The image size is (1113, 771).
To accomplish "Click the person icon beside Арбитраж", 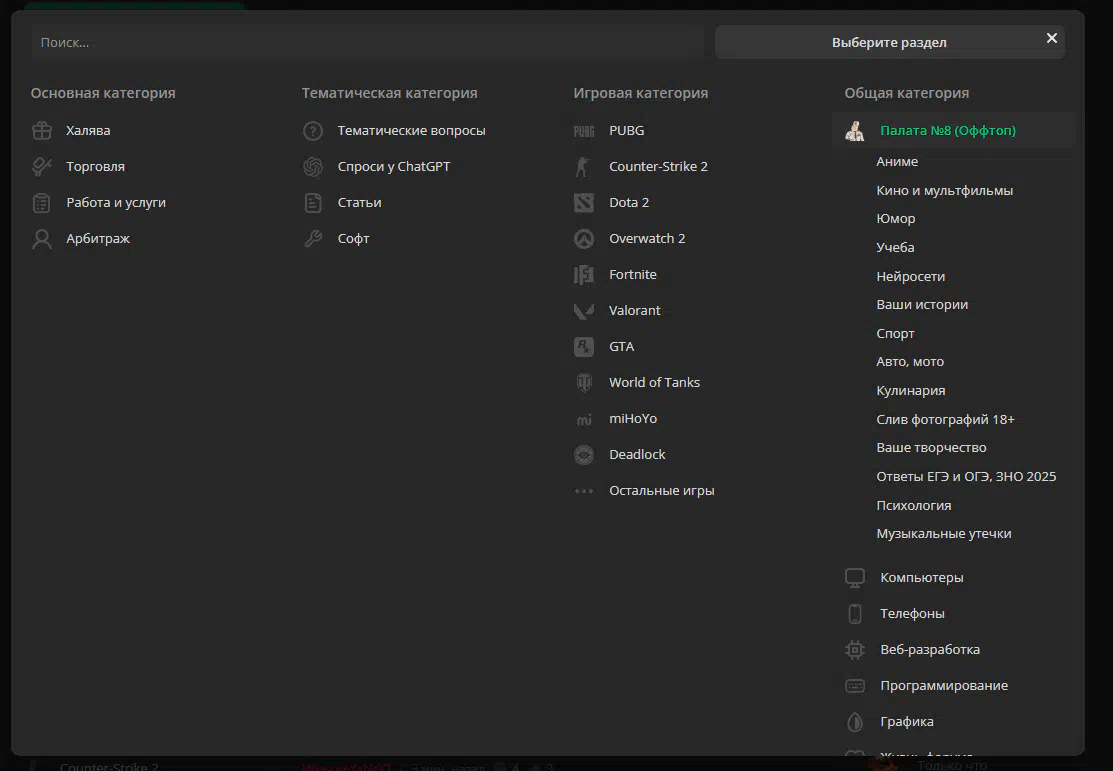I will tap(42, 239).
